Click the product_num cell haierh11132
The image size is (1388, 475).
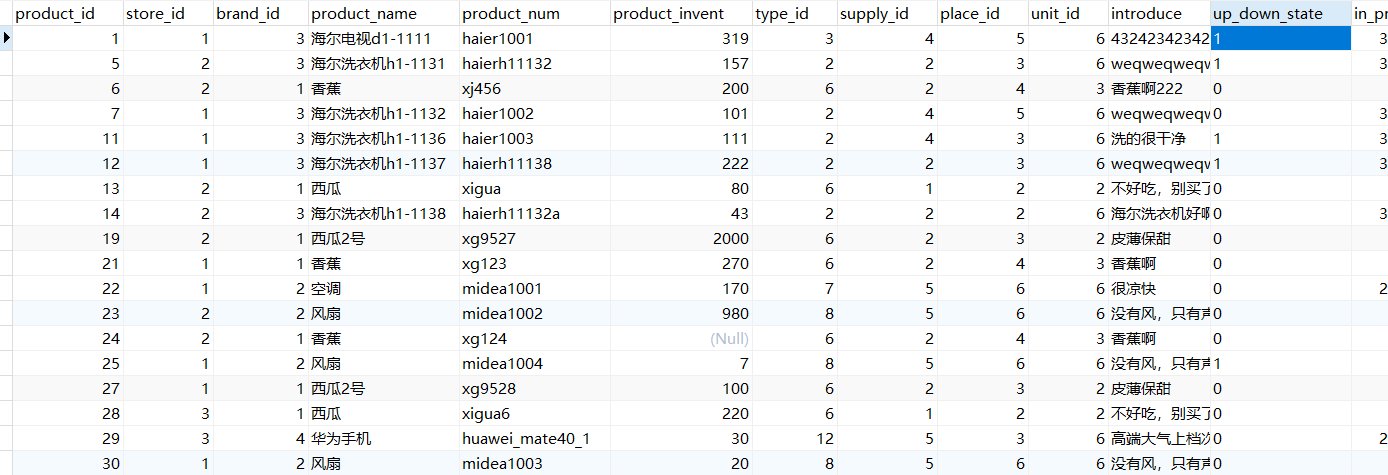(x=534, y=63)
